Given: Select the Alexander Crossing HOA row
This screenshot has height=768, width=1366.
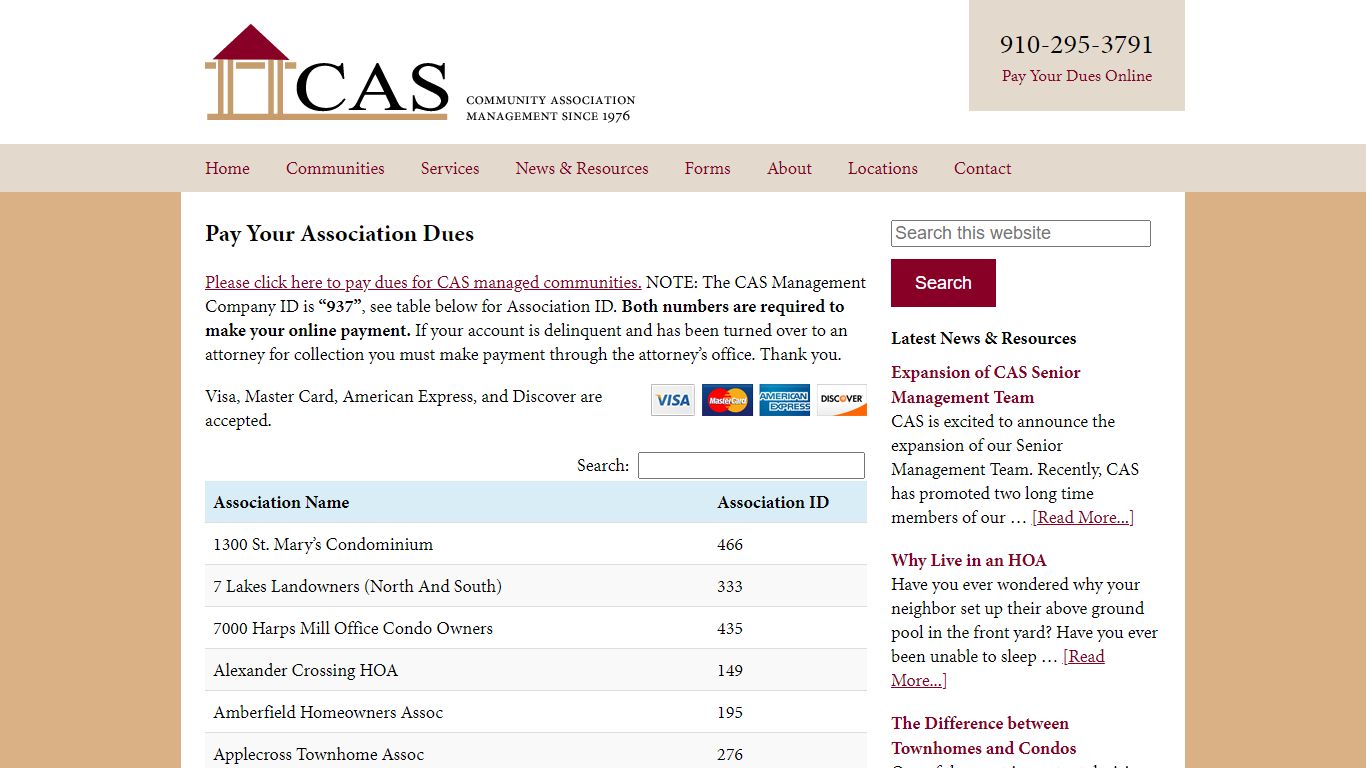Looking at the screenshot, I should pyautogui.click(x=536, y=670).
